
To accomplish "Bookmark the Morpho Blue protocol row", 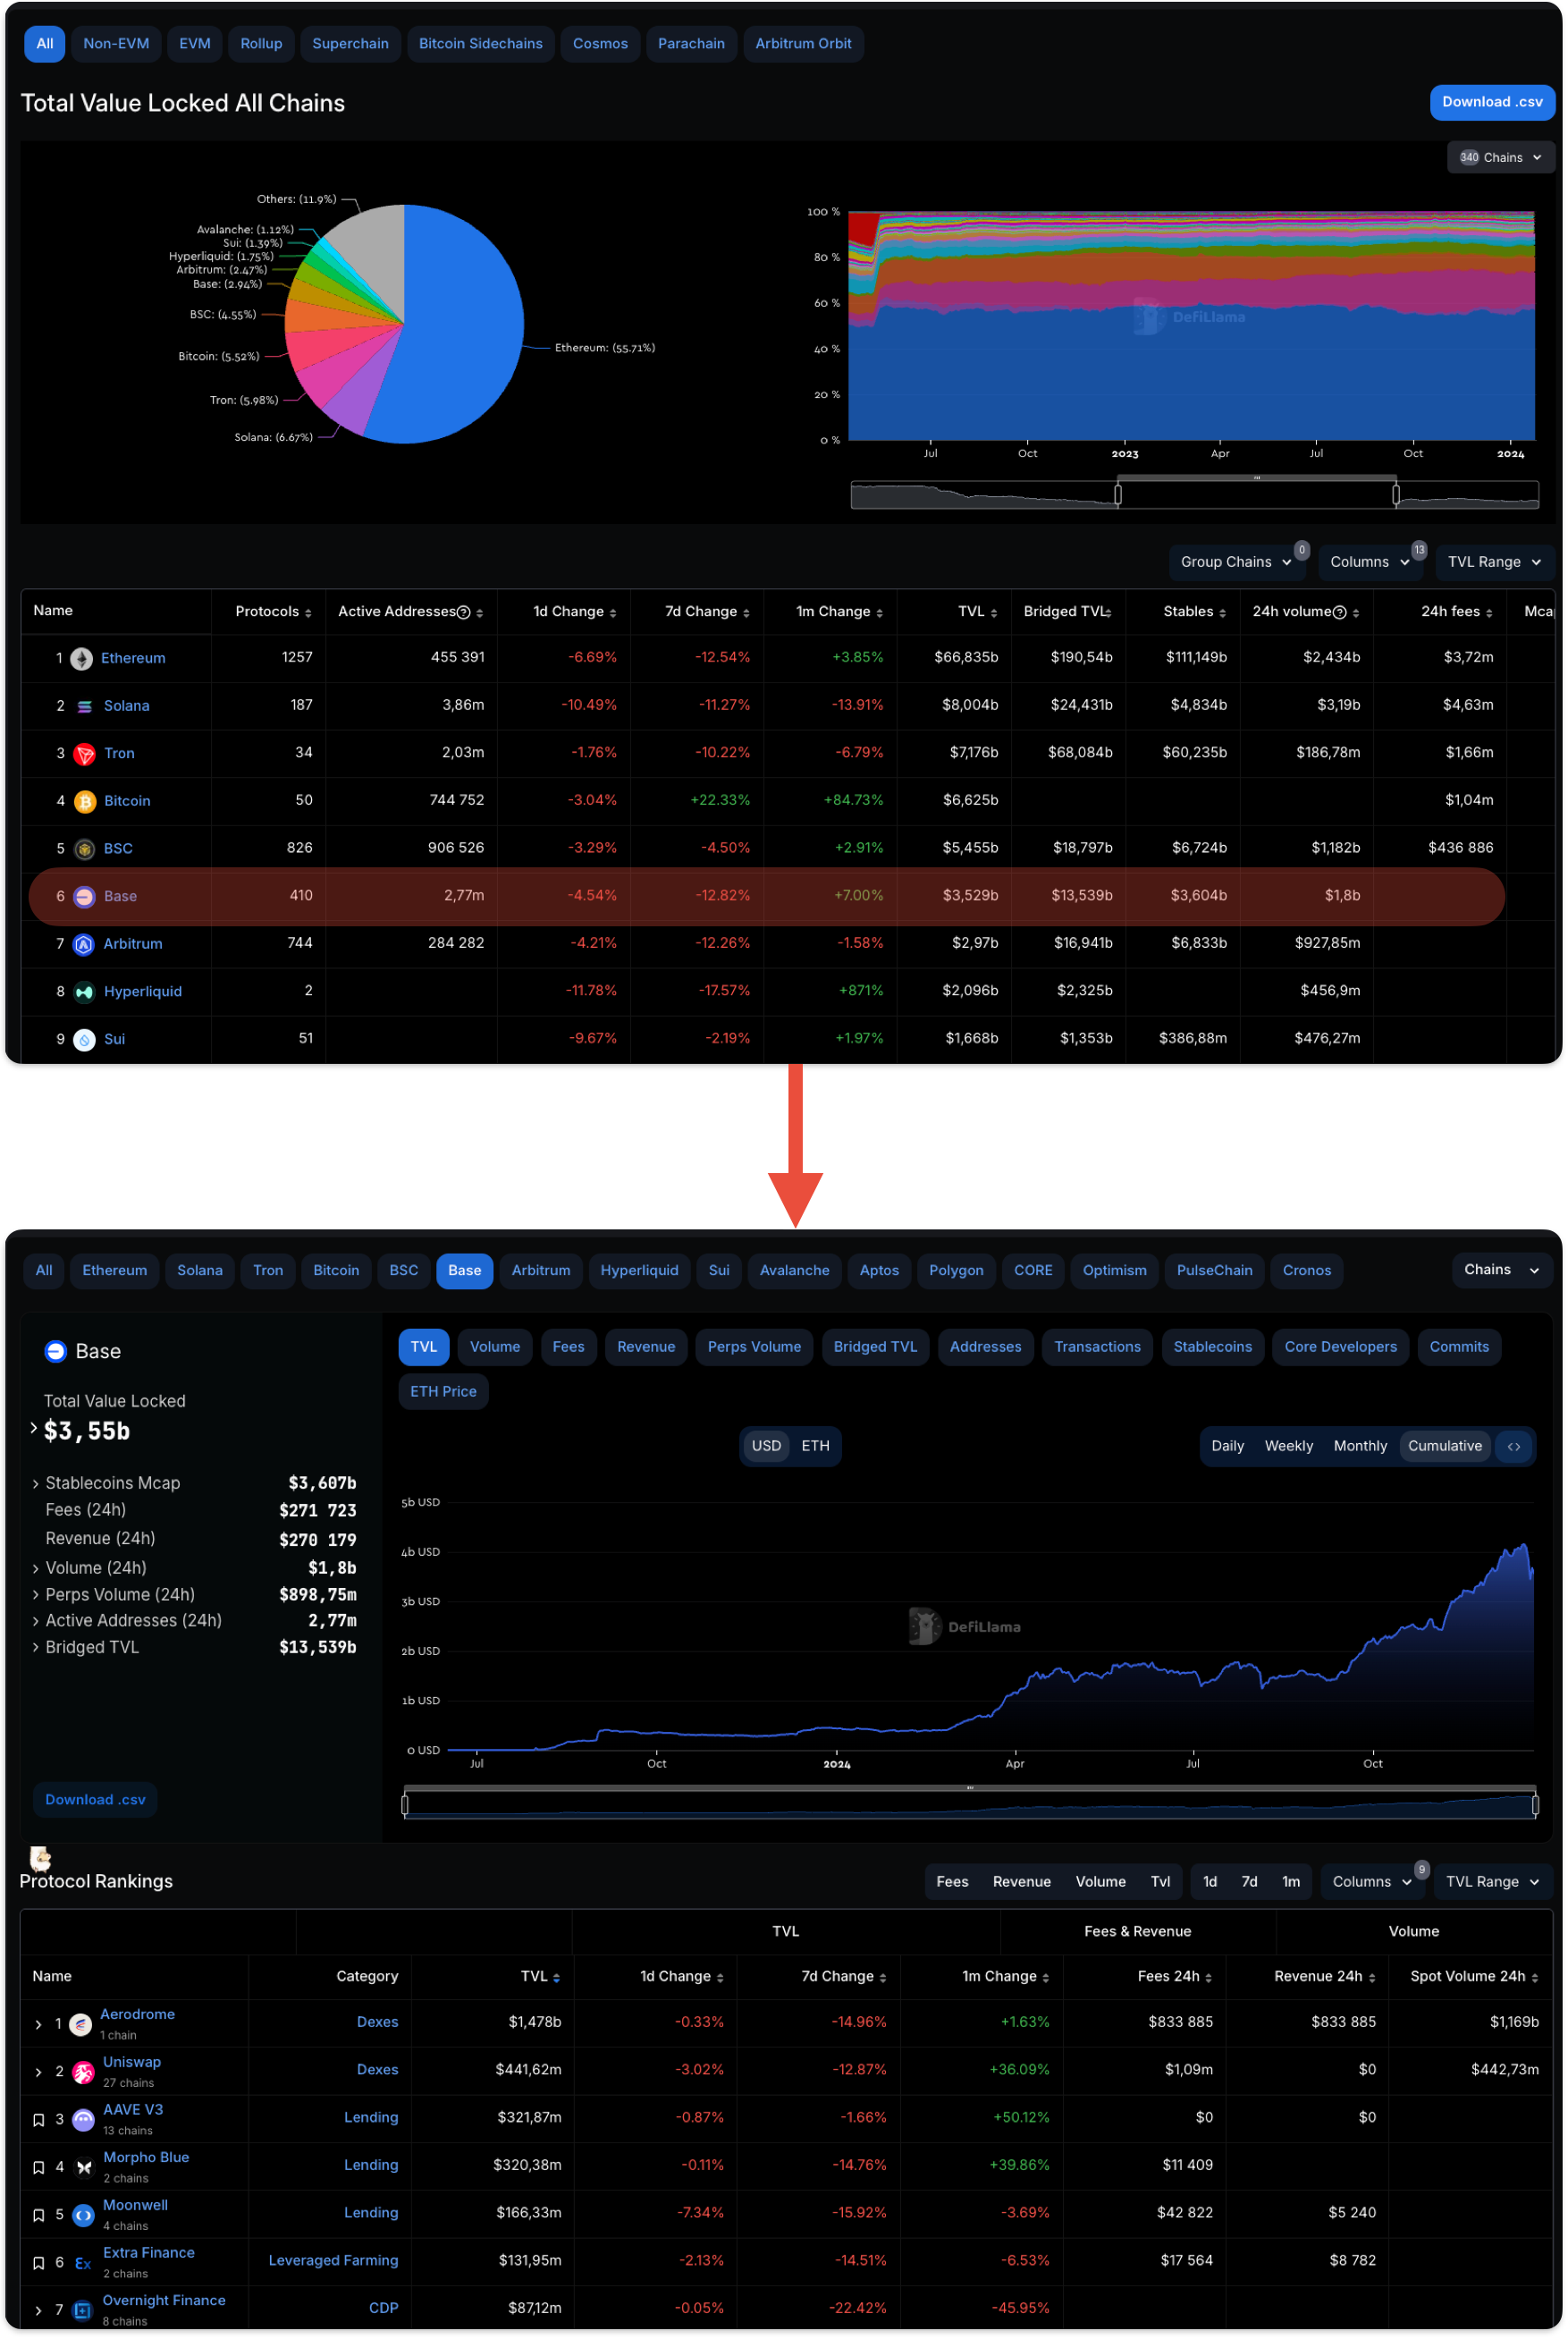I will 38,2167.
